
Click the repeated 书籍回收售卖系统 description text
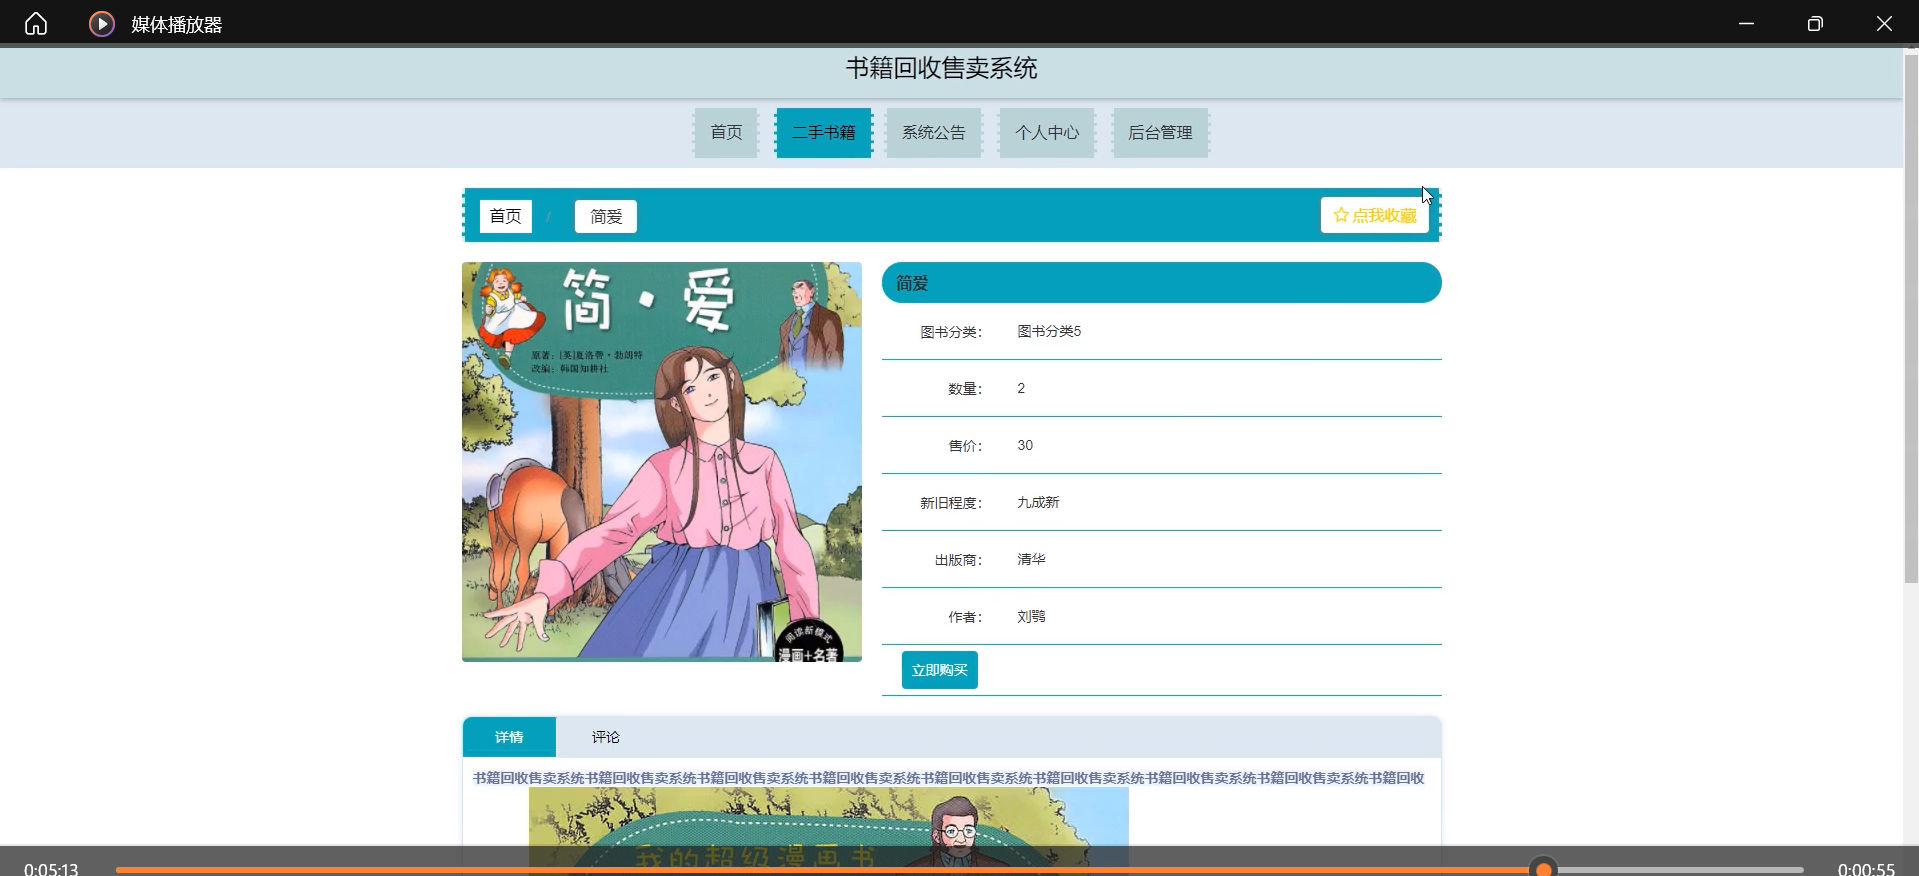pos(948,778)
